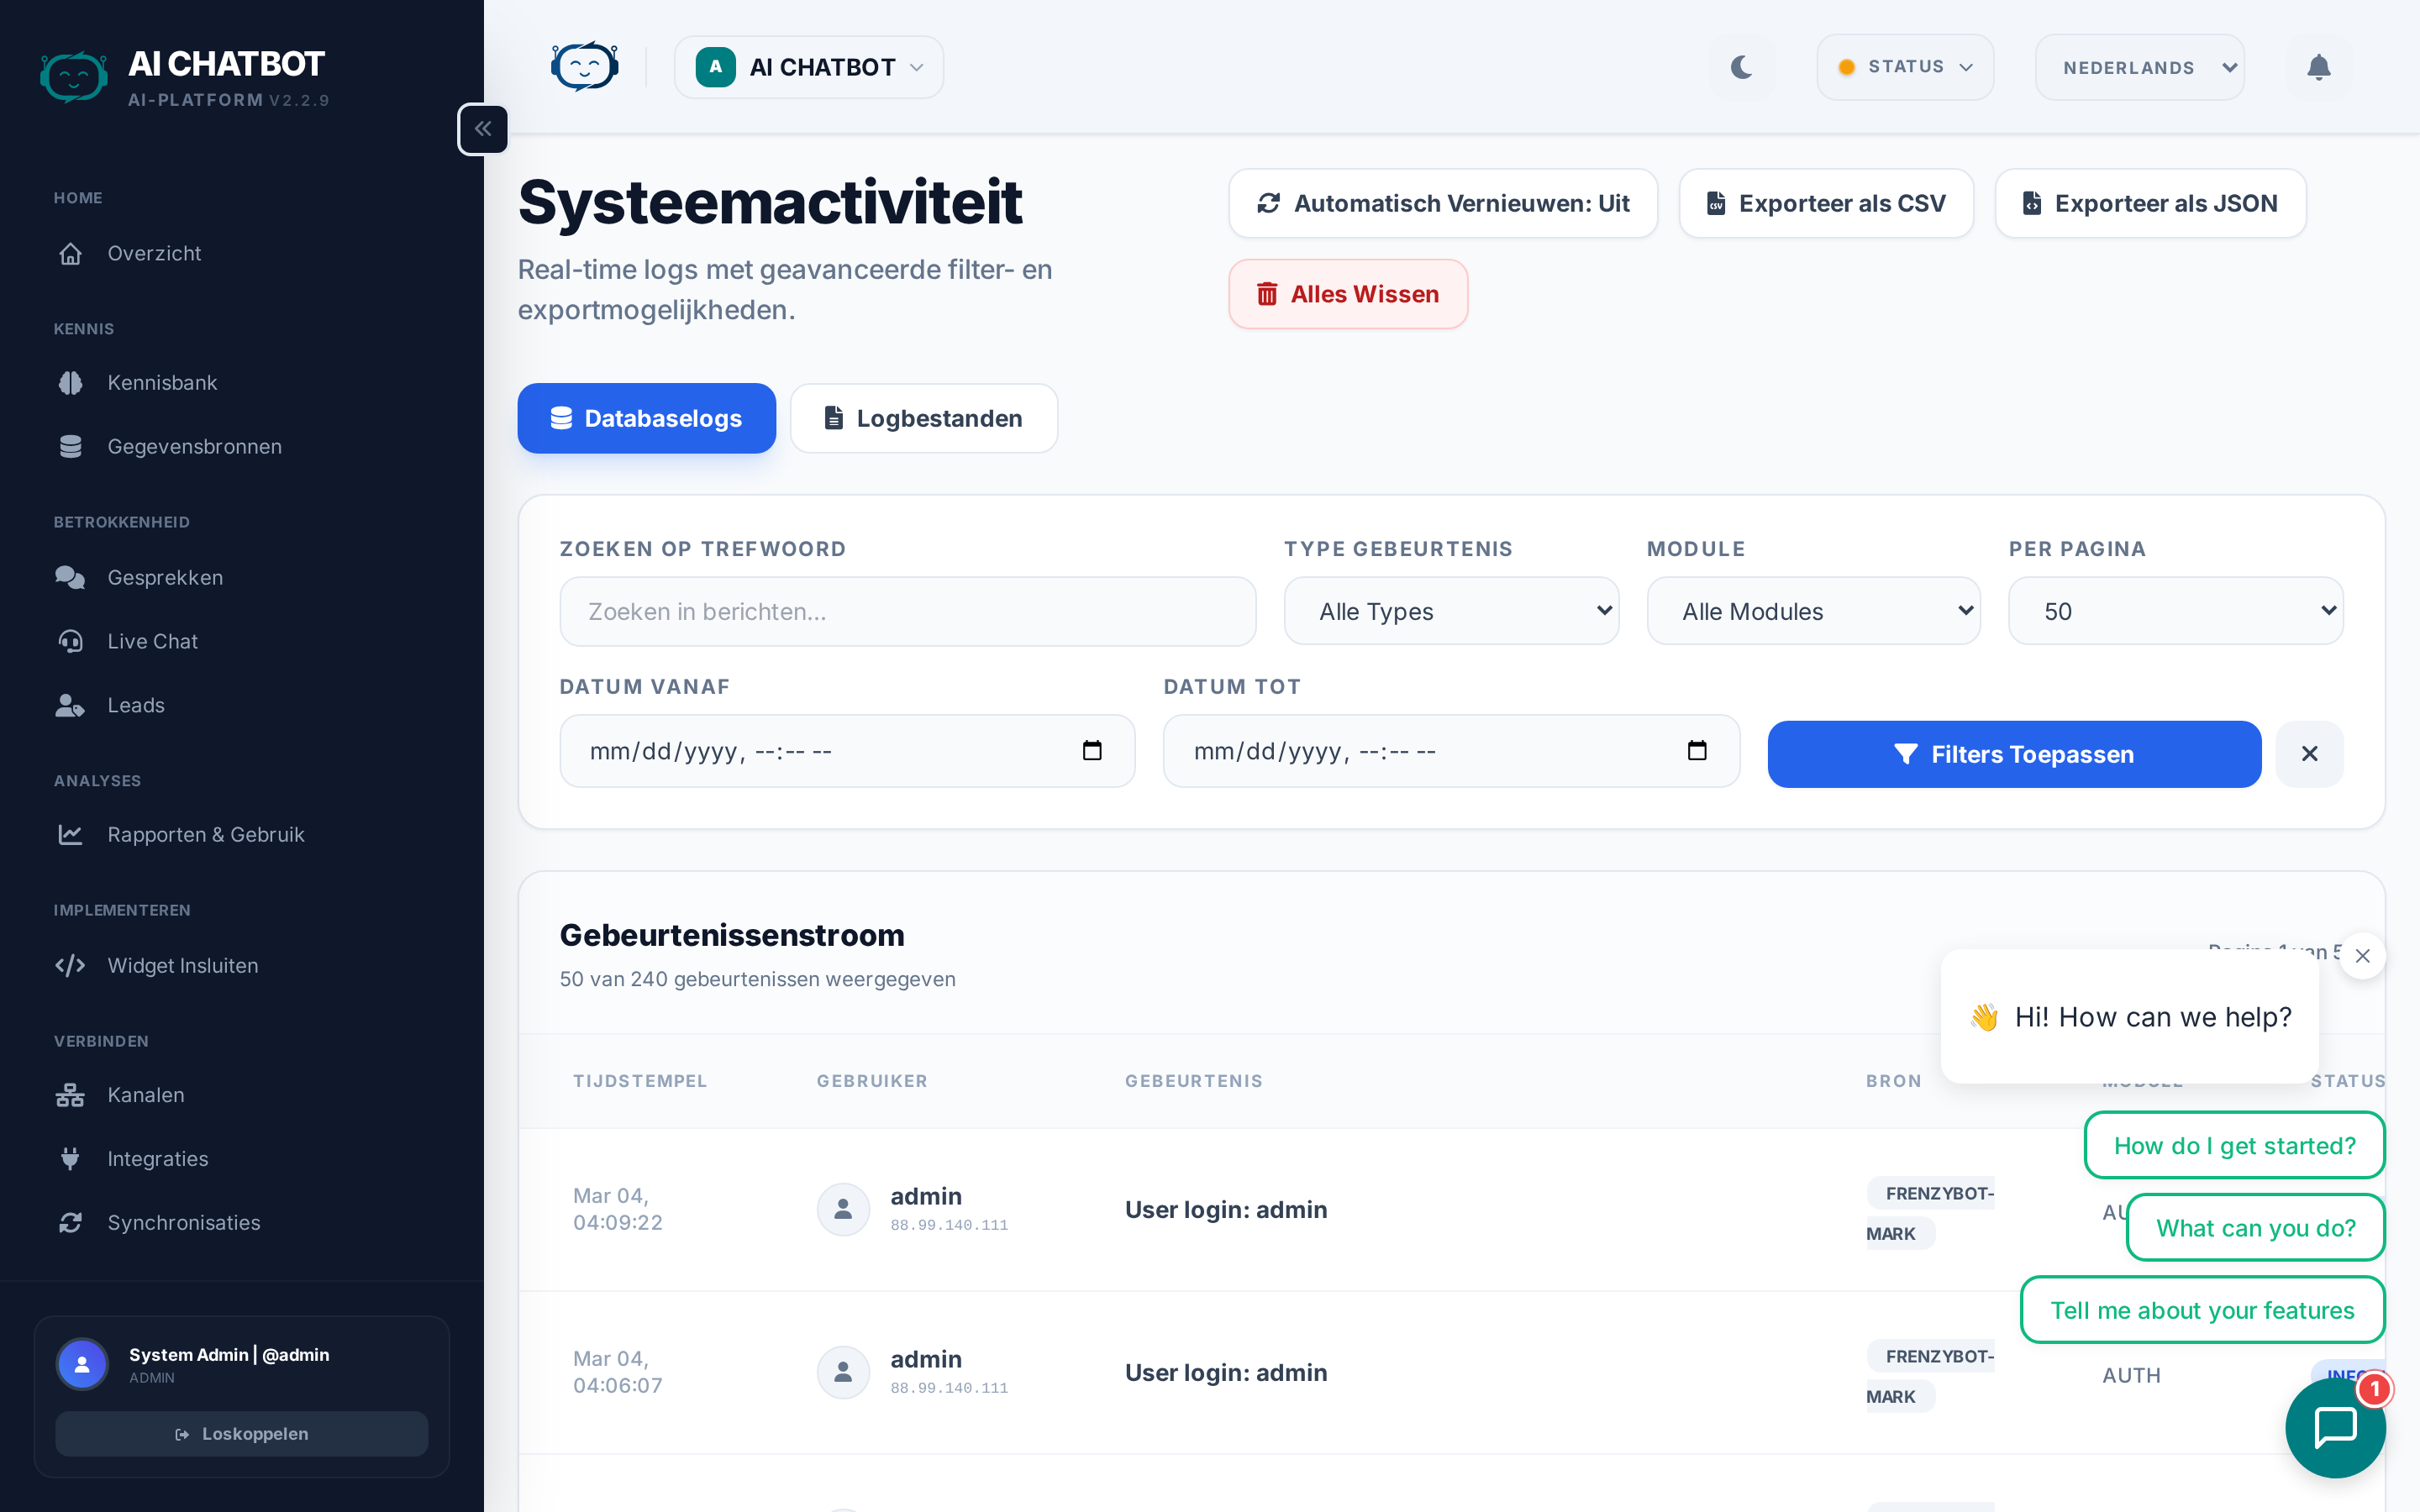Click the Alles Wissen button
The image size is (2420, 1512).
(1347, 294)
